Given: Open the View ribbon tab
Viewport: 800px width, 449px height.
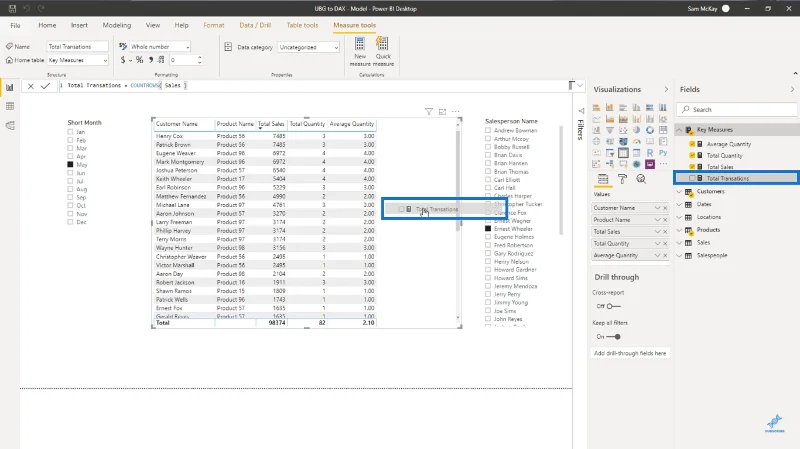Looking at the screenshot, I should pos(153,25).
